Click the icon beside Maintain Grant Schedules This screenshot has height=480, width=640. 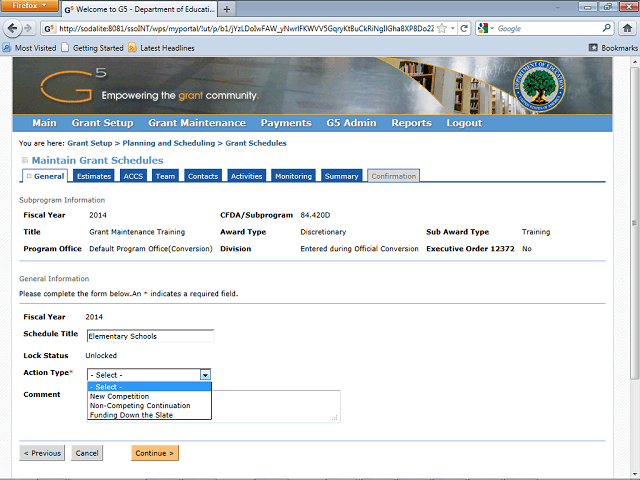click(24, 160)
